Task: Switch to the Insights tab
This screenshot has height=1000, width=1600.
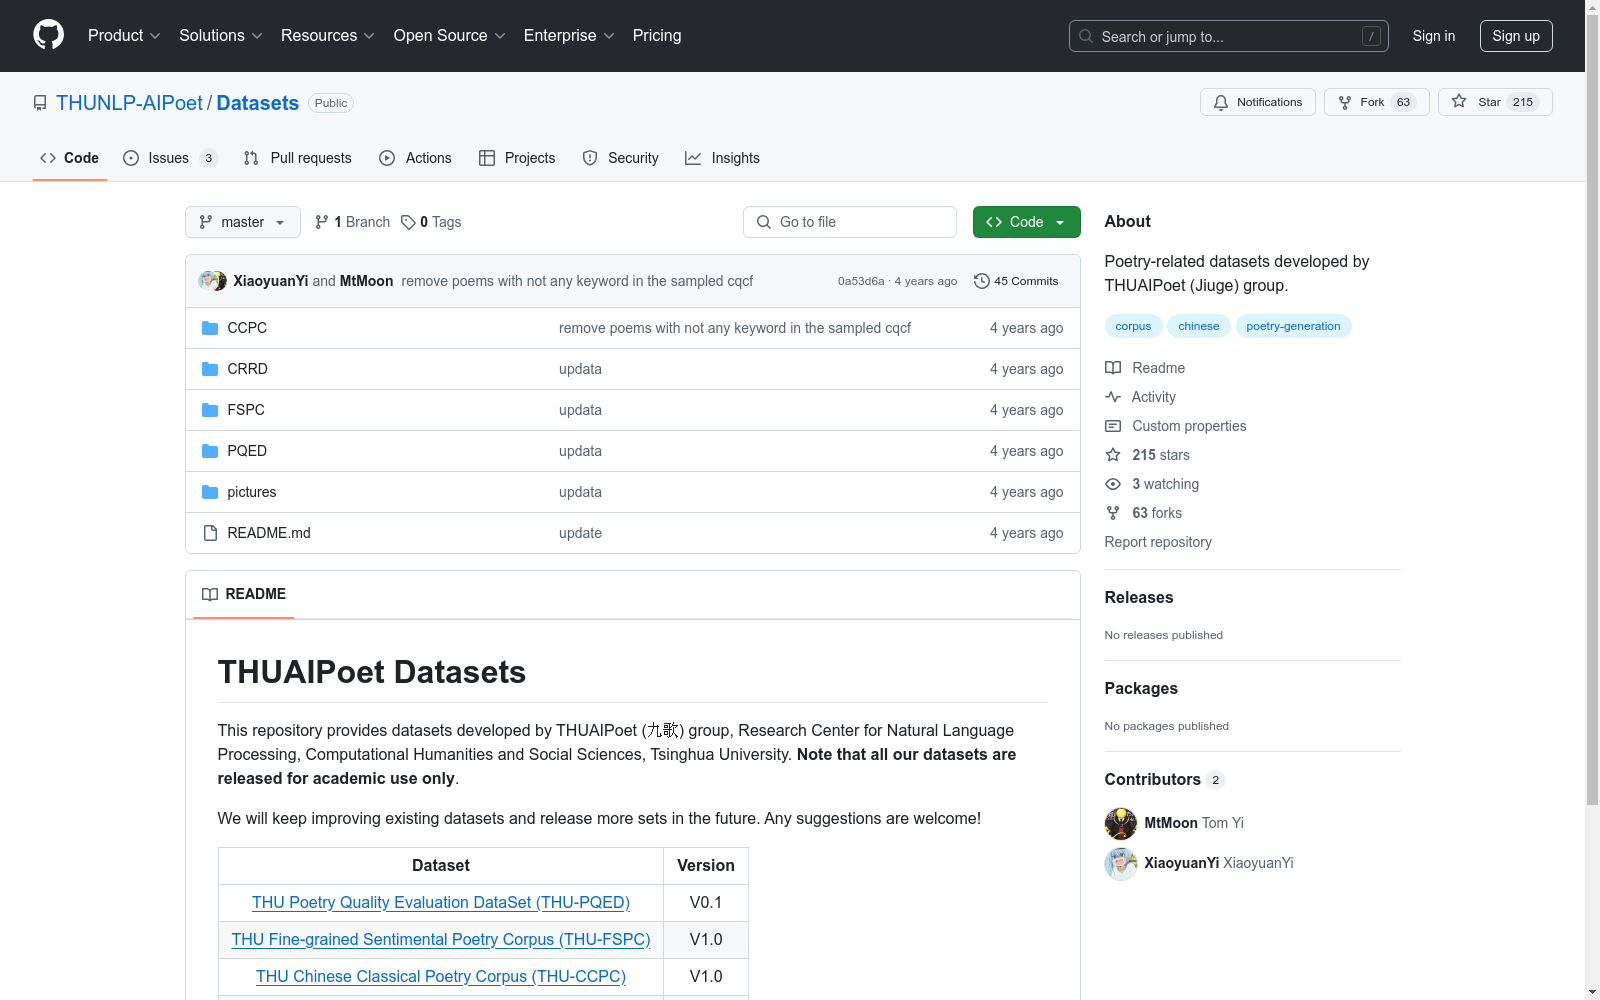Action: (722, 158)
